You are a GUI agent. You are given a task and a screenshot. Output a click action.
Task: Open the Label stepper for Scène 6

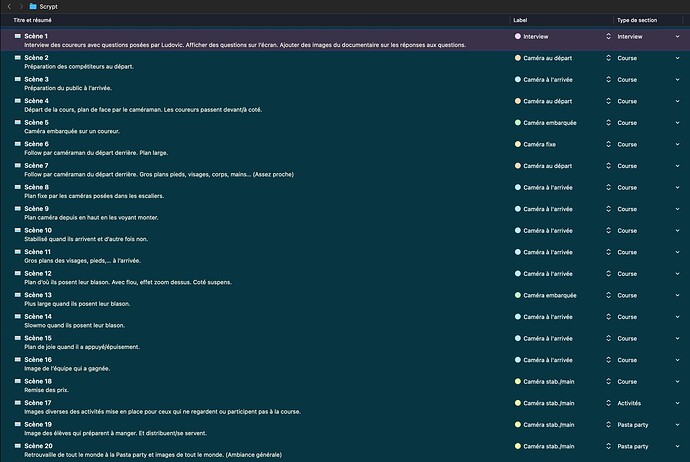608,144
